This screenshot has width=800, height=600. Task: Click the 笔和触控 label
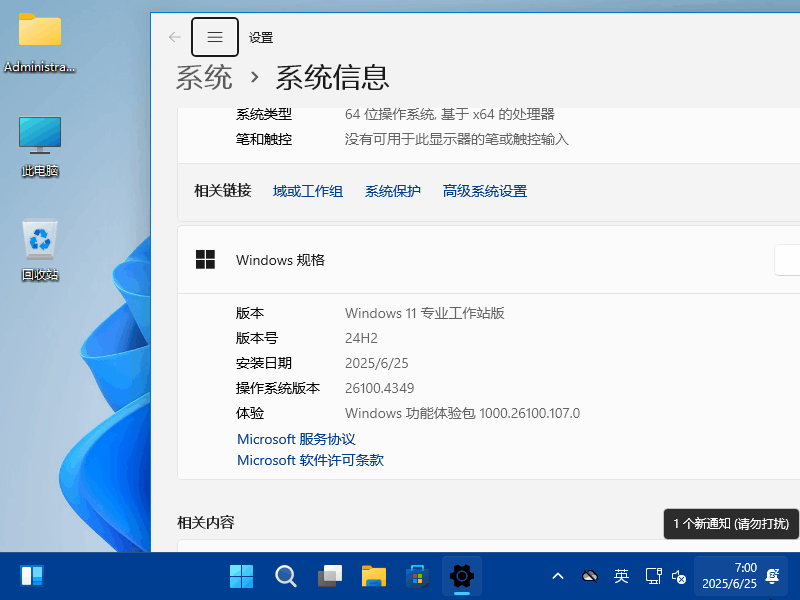(x=264, y=139)
